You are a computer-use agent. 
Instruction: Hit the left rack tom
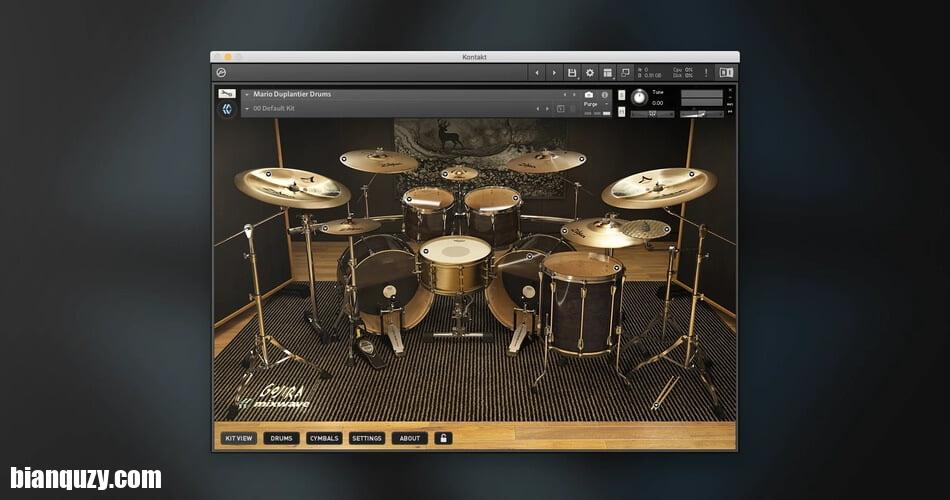point(428,212)
